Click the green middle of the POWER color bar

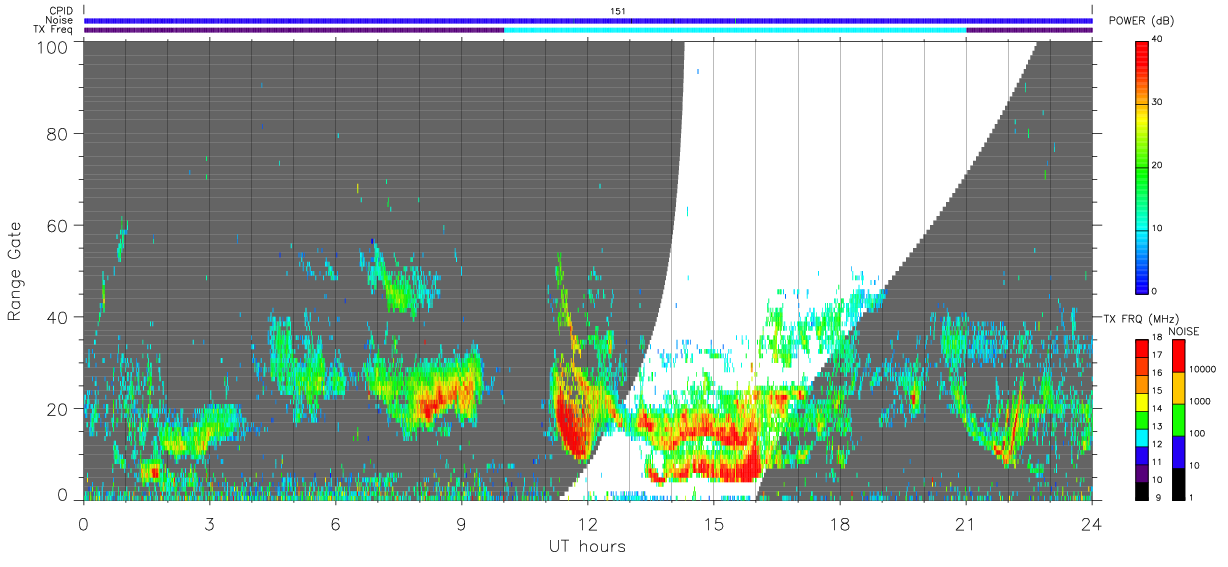click(1142, 165)
